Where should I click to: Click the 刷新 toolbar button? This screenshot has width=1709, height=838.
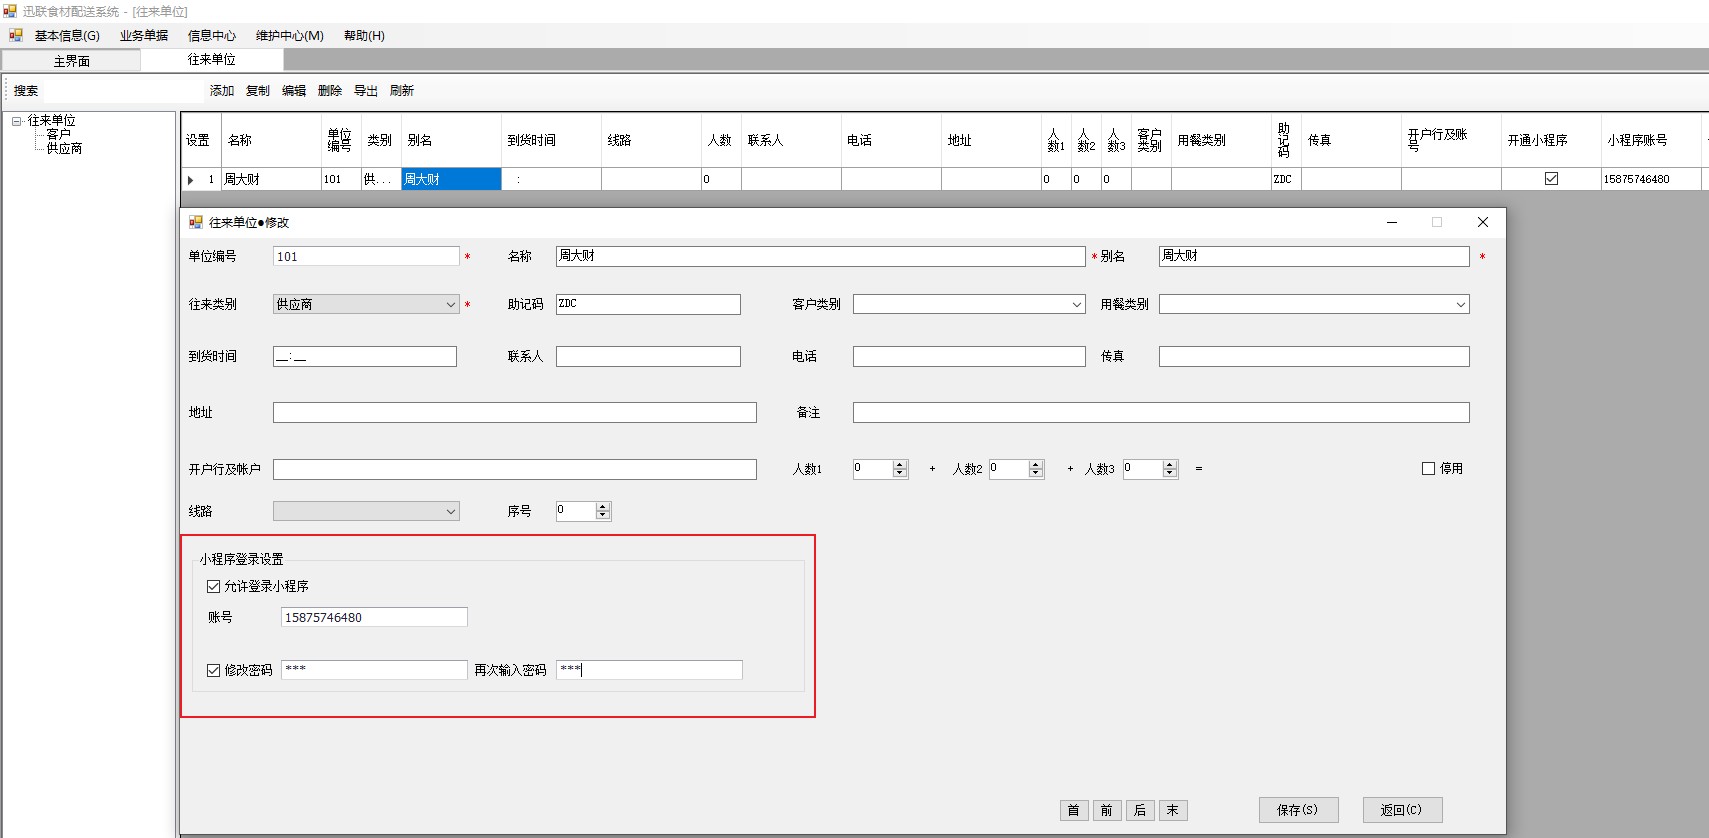(402, 90)
